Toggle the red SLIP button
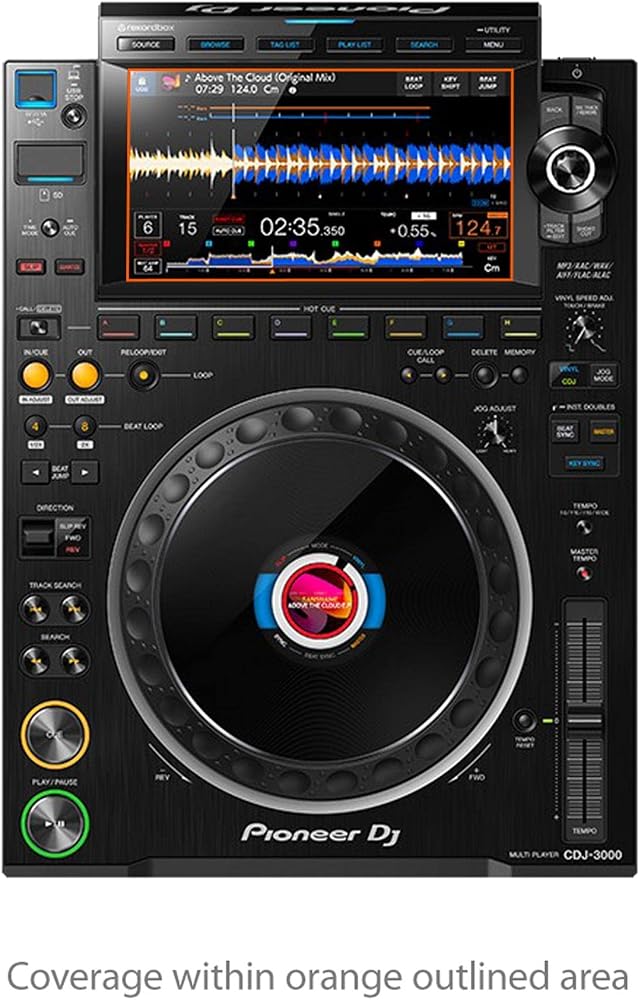The image size is (640, 1000). pos(31,267)
